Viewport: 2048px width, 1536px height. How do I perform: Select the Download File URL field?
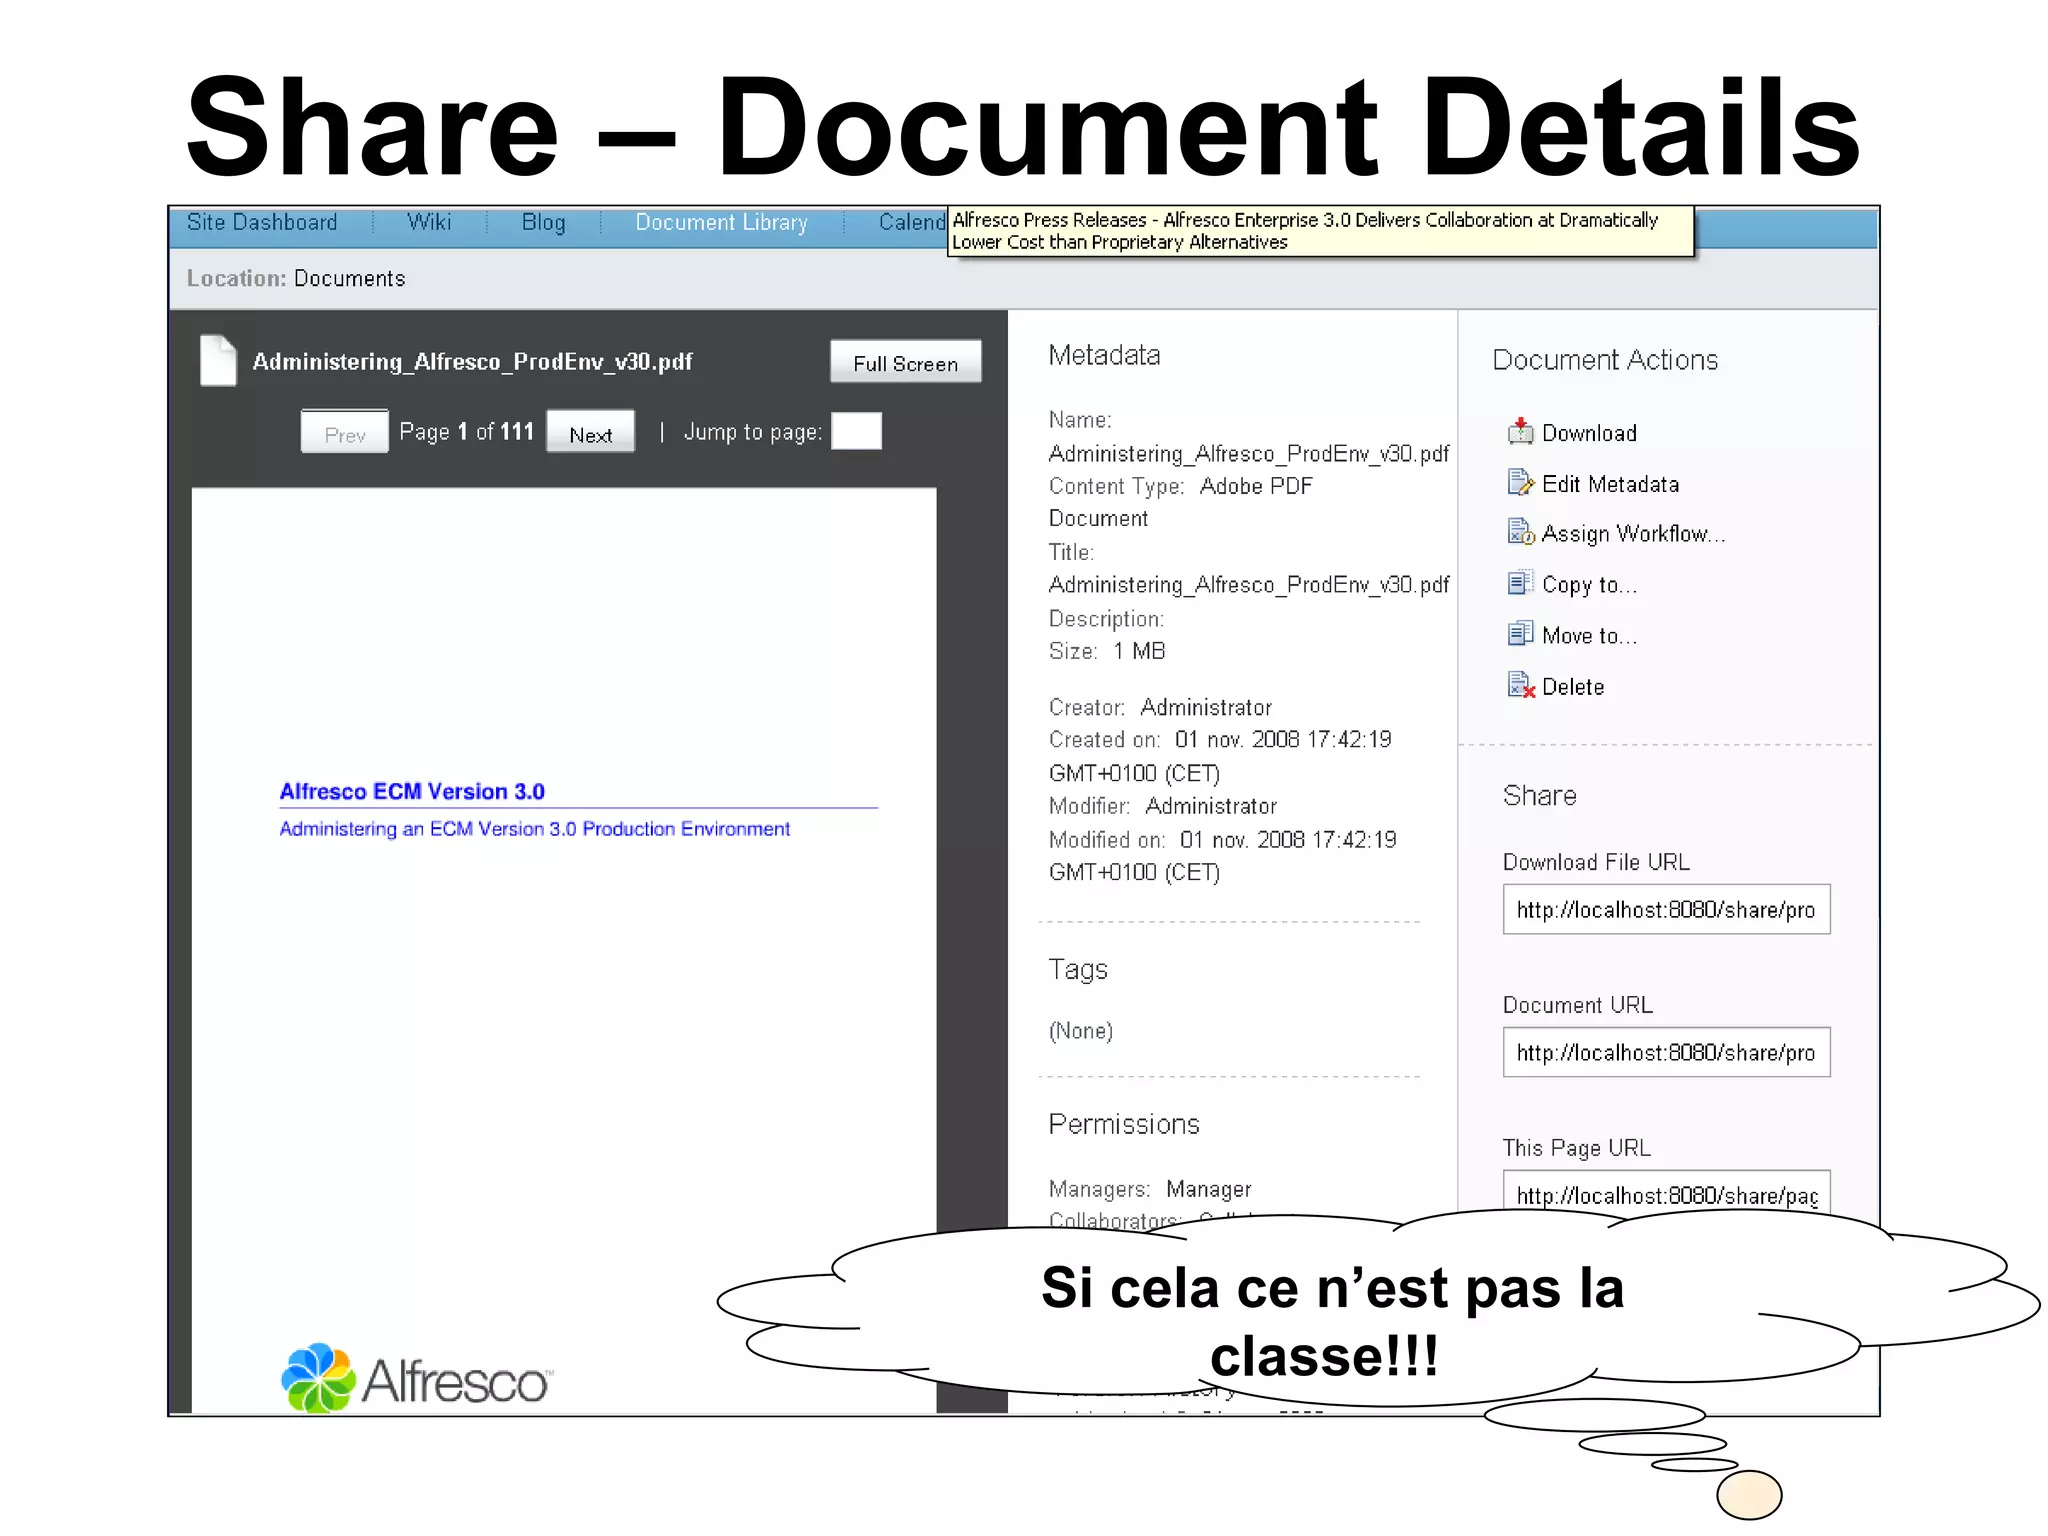[1666, 909]
